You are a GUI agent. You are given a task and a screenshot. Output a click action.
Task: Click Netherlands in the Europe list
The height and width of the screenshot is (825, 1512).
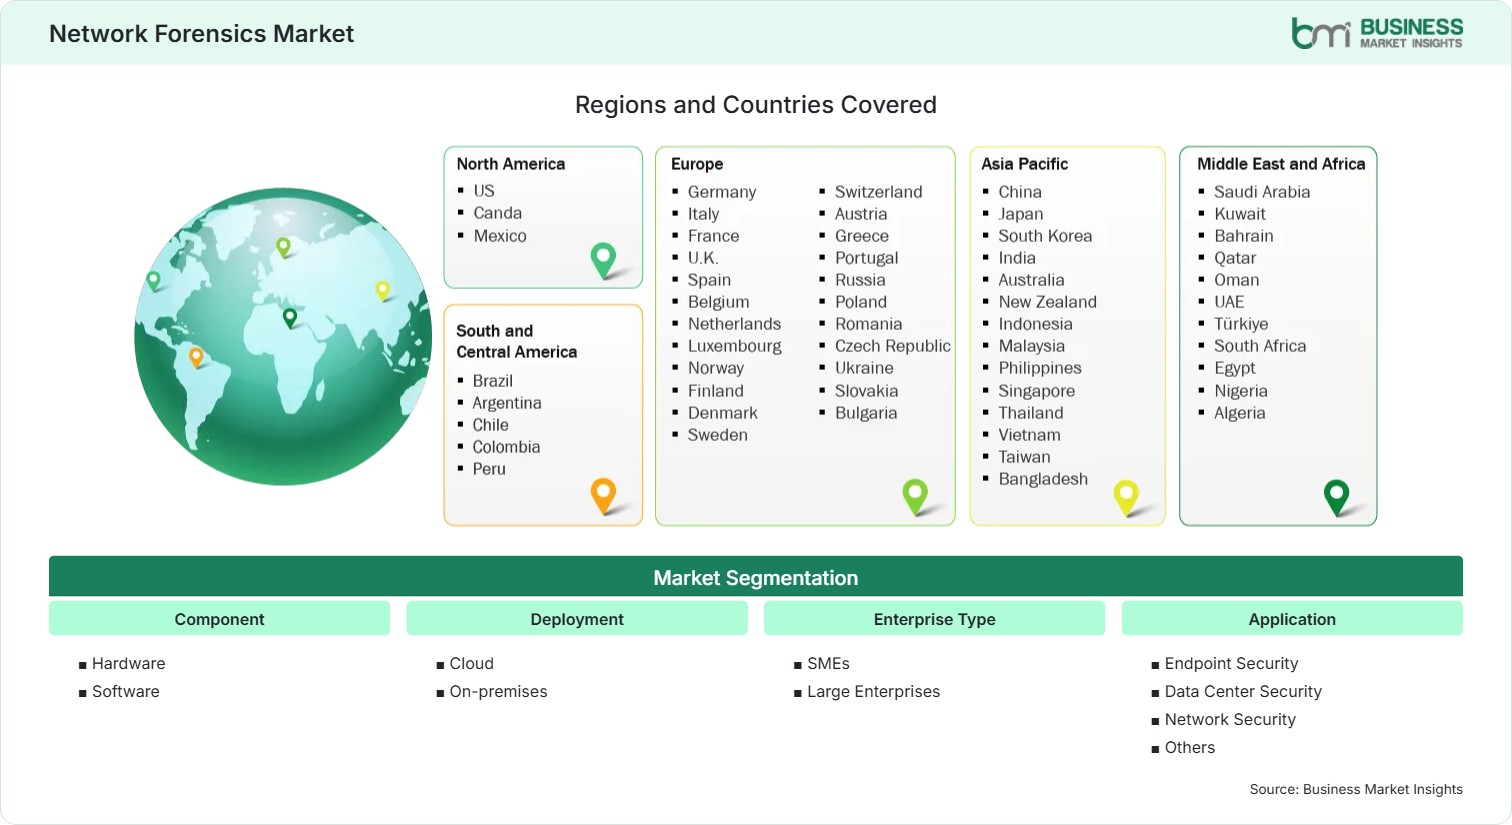[734, 324]
